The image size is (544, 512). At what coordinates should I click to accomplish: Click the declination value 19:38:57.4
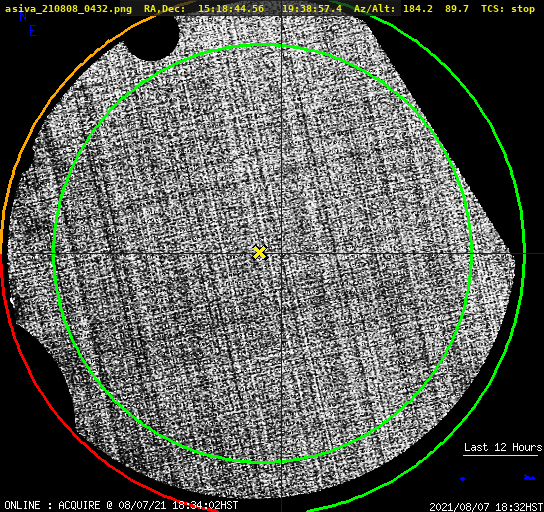pos(312,9)
